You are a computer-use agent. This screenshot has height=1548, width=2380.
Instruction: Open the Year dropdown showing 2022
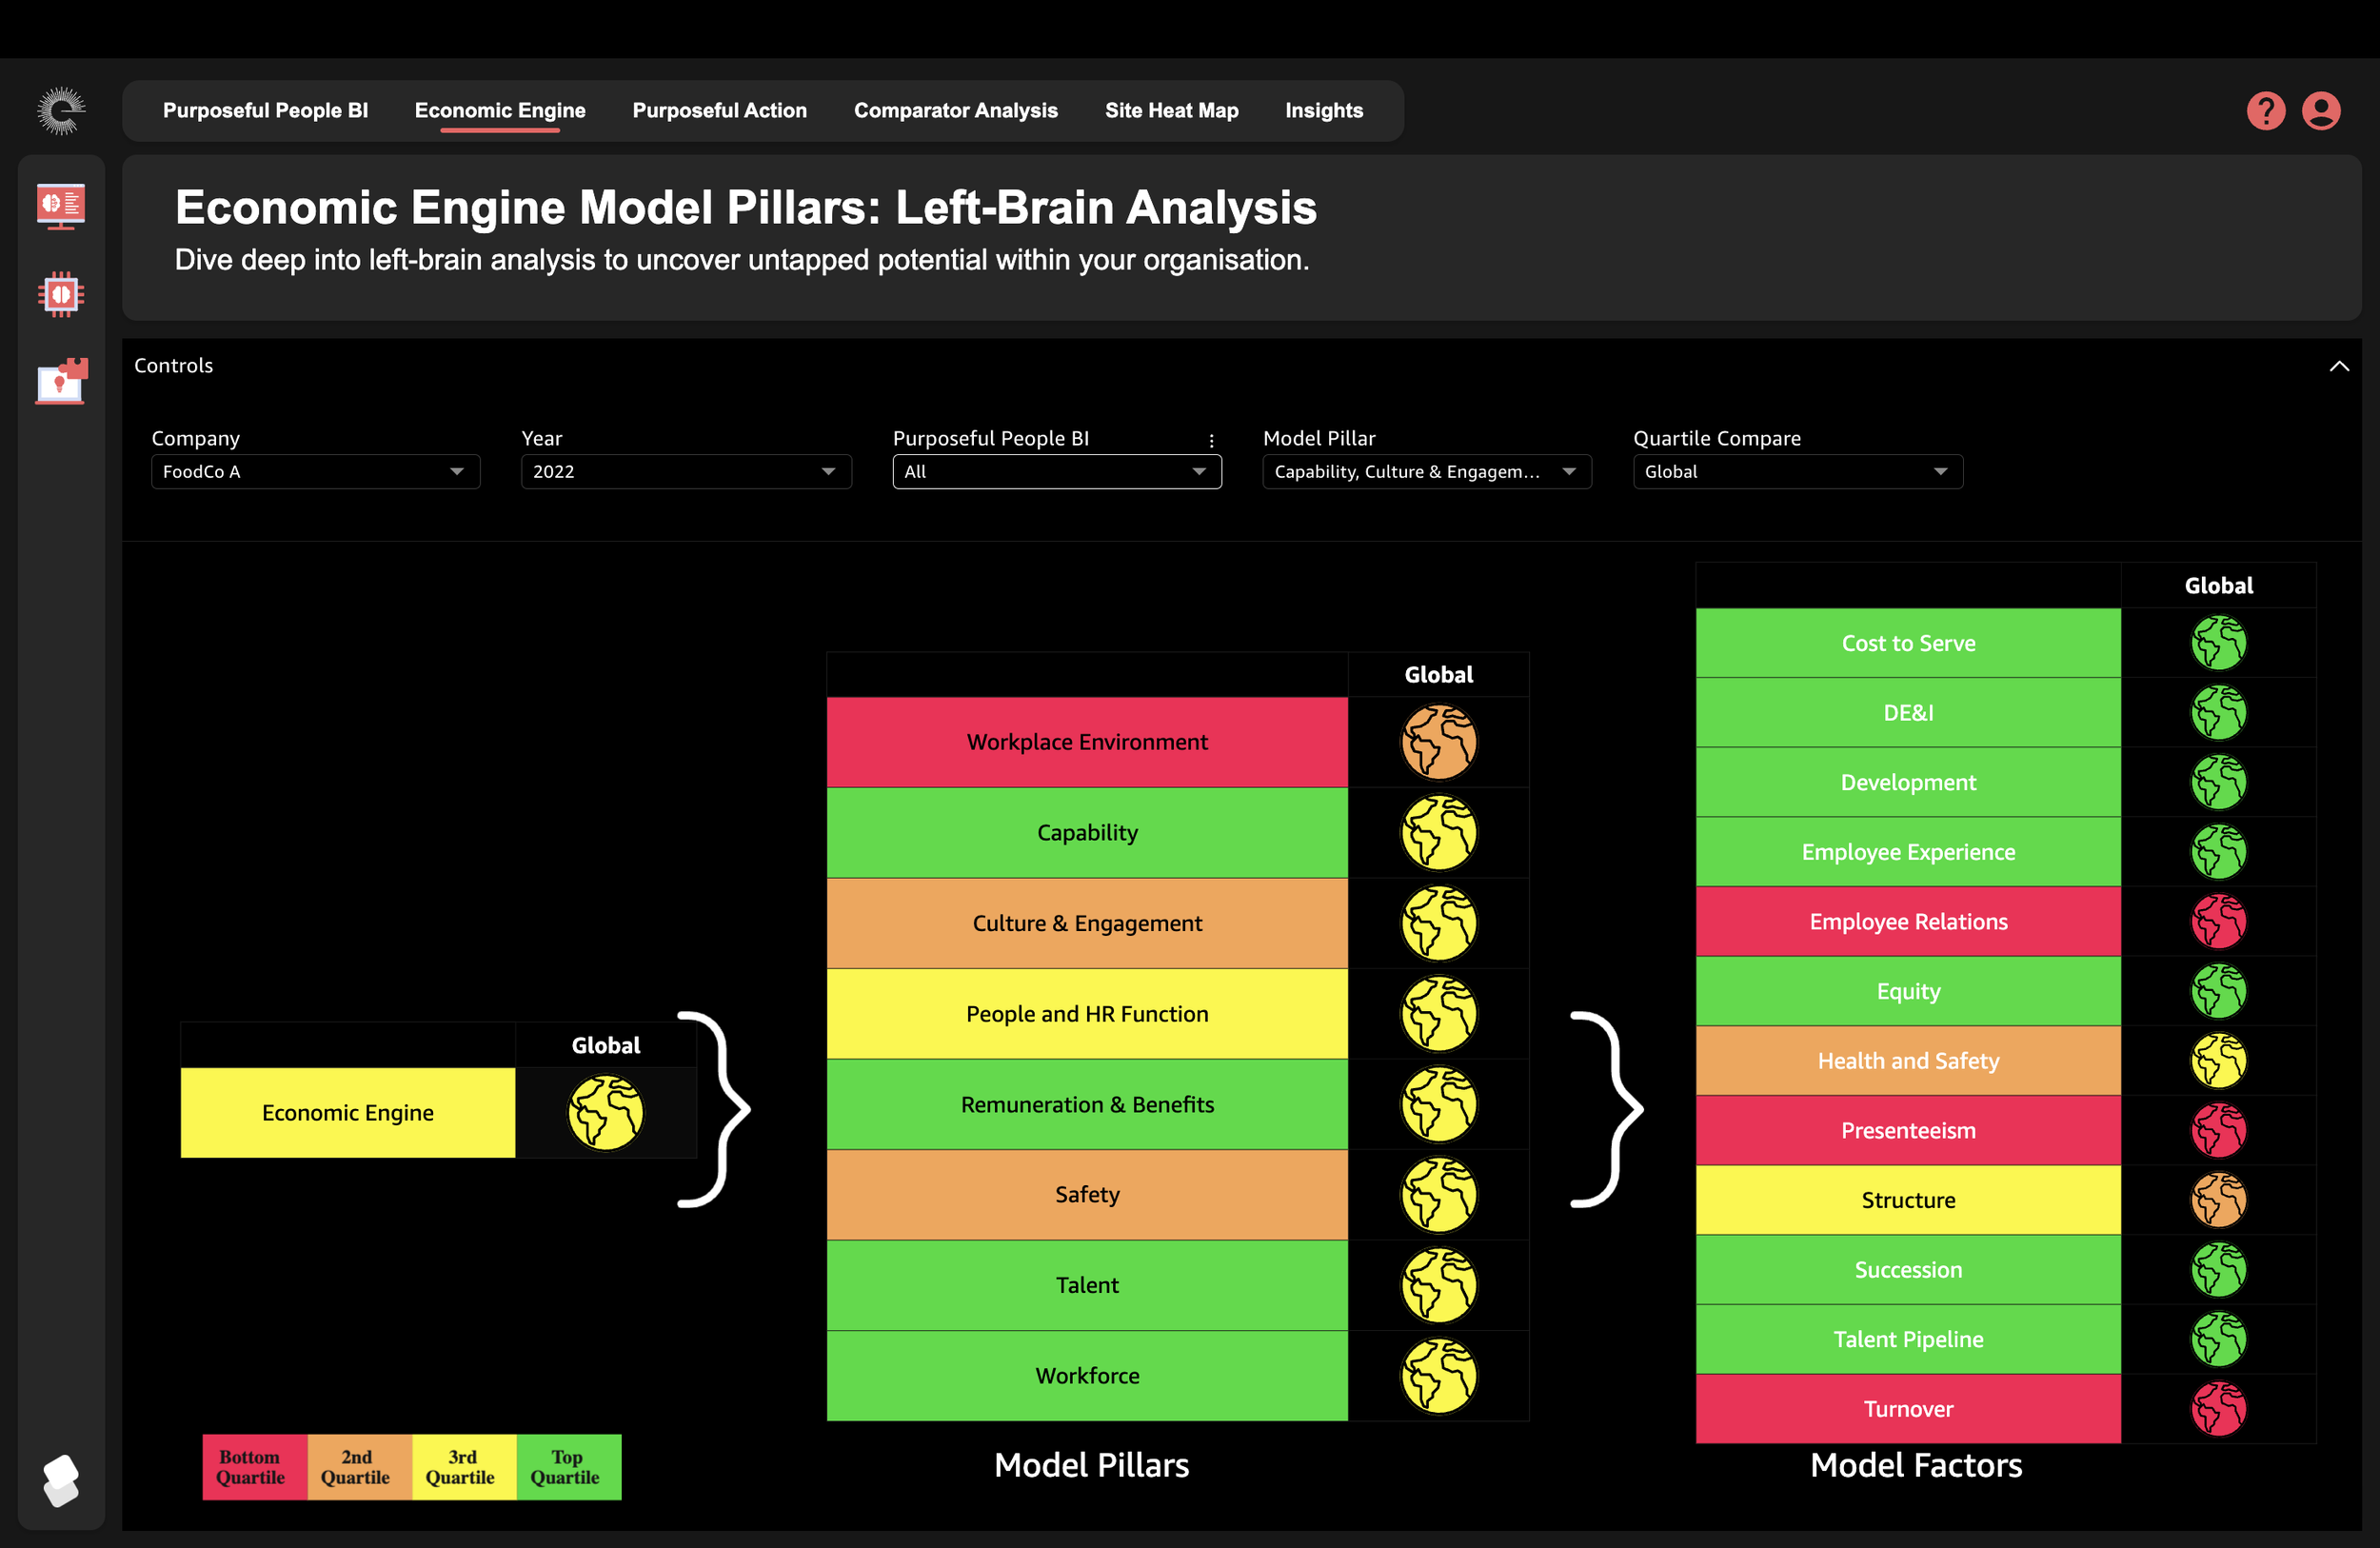click(x=685, y=472)
